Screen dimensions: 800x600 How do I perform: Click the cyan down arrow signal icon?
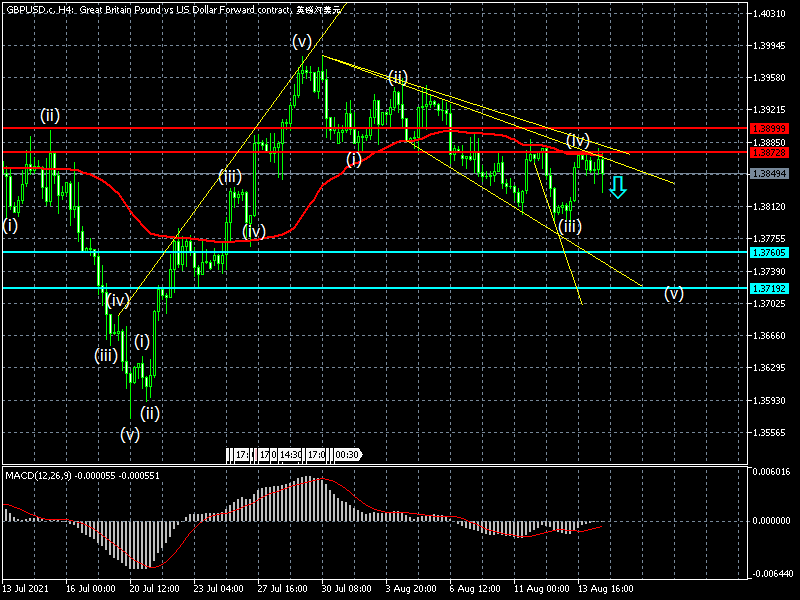(618, 186)
